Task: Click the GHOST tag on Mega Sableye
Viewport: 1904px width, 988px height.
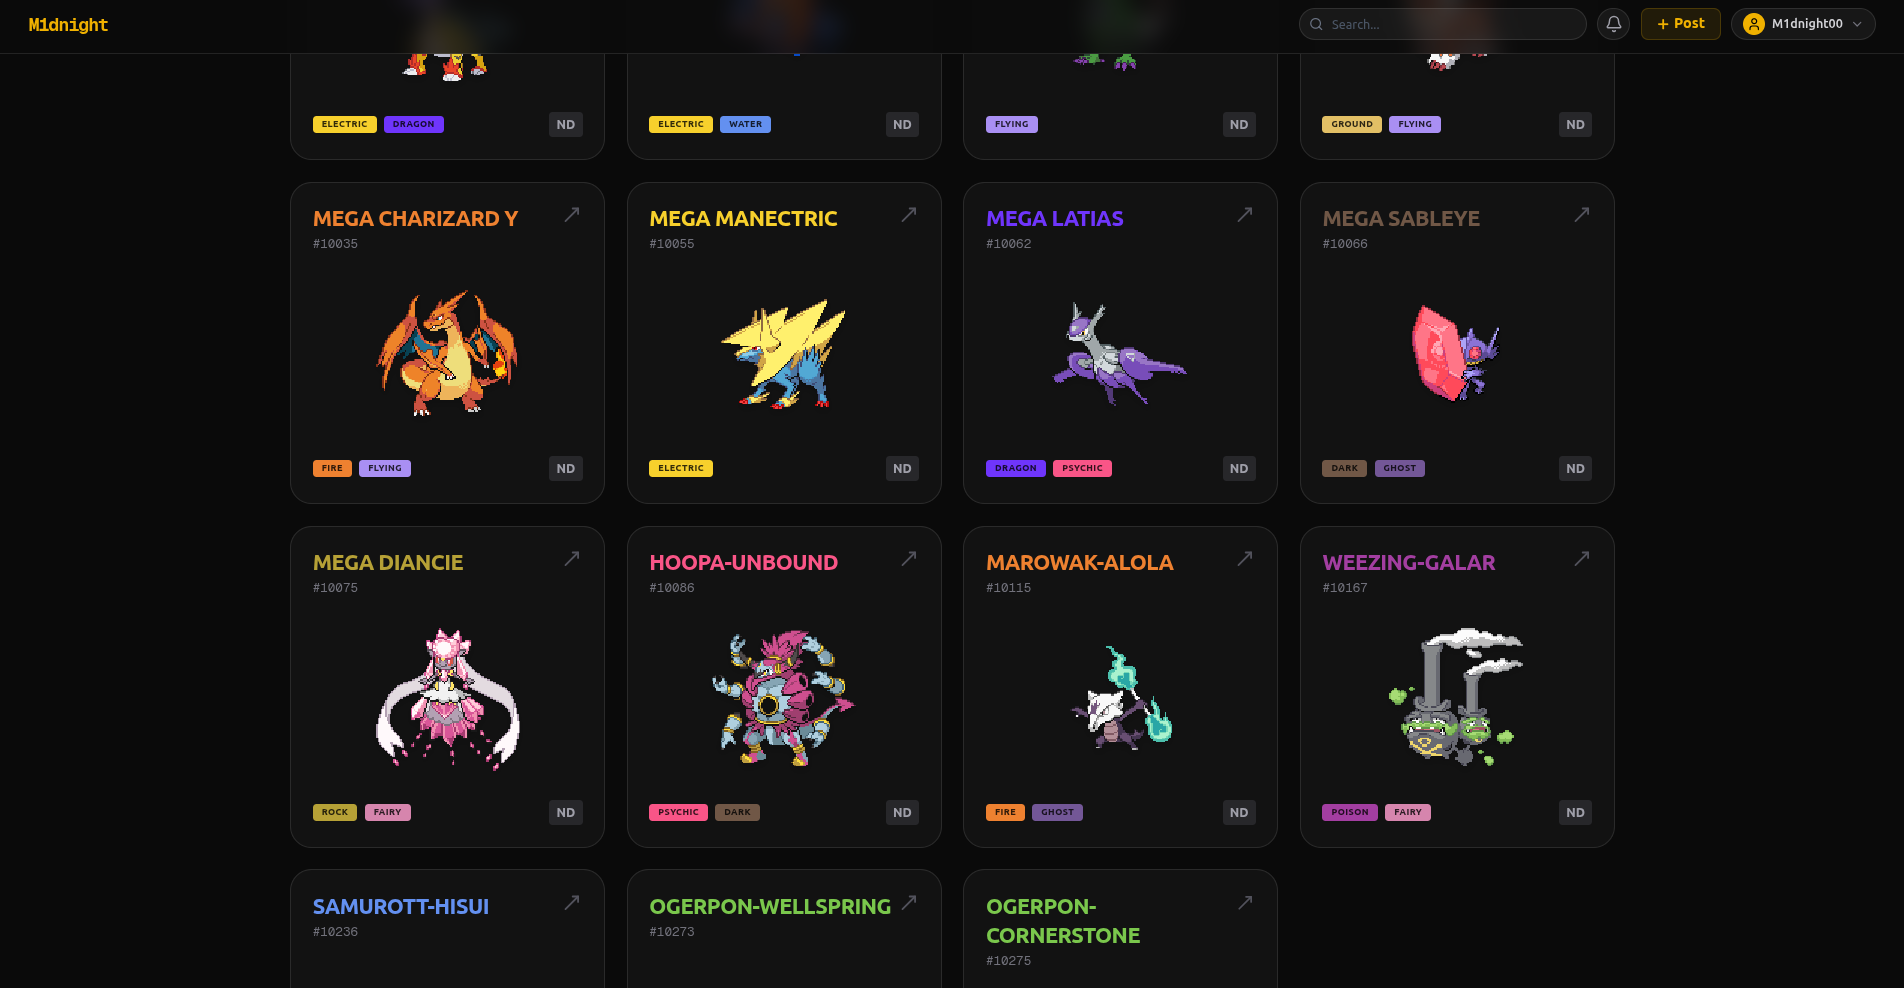Action: coord(1399,468)
